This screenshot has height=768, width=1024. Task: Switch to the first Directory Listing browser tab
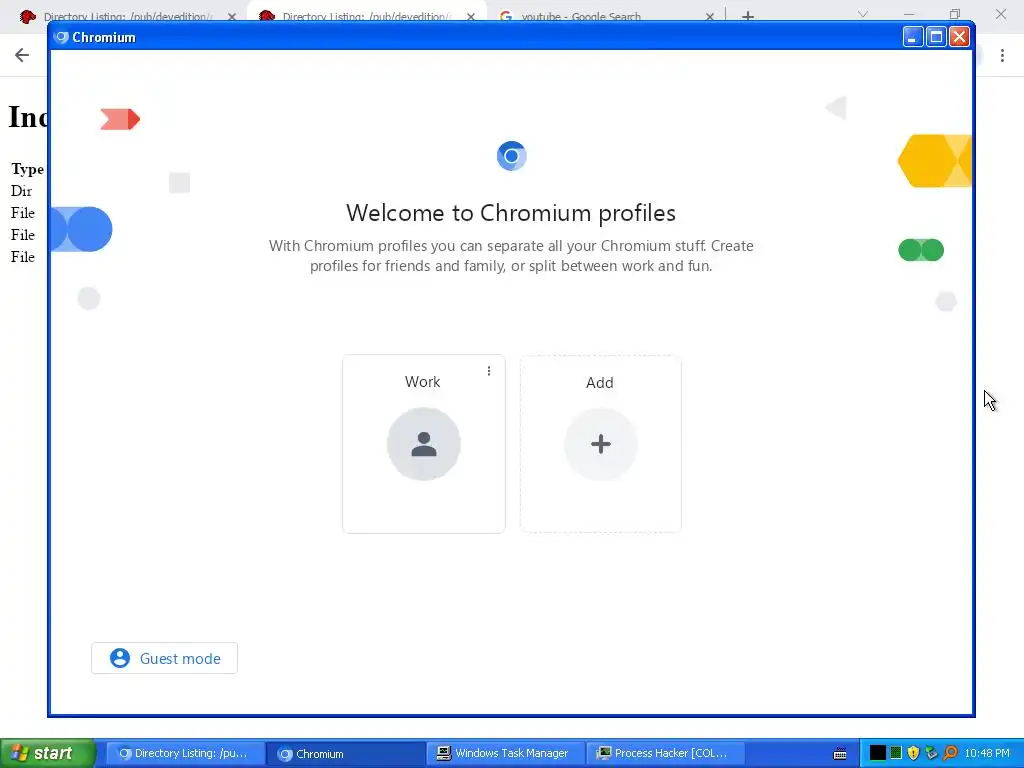click(129, 16)
